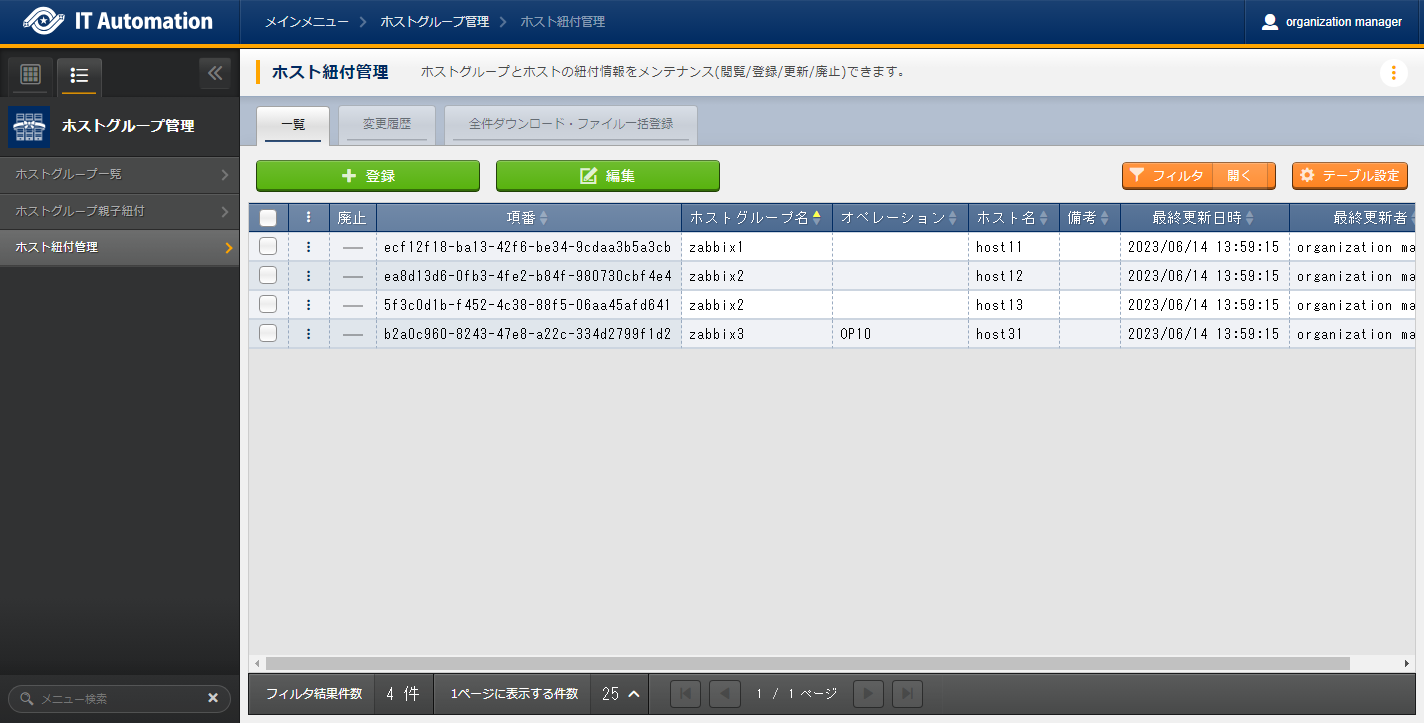Open the rows-per-page 25 dropdown

(620, 694)
